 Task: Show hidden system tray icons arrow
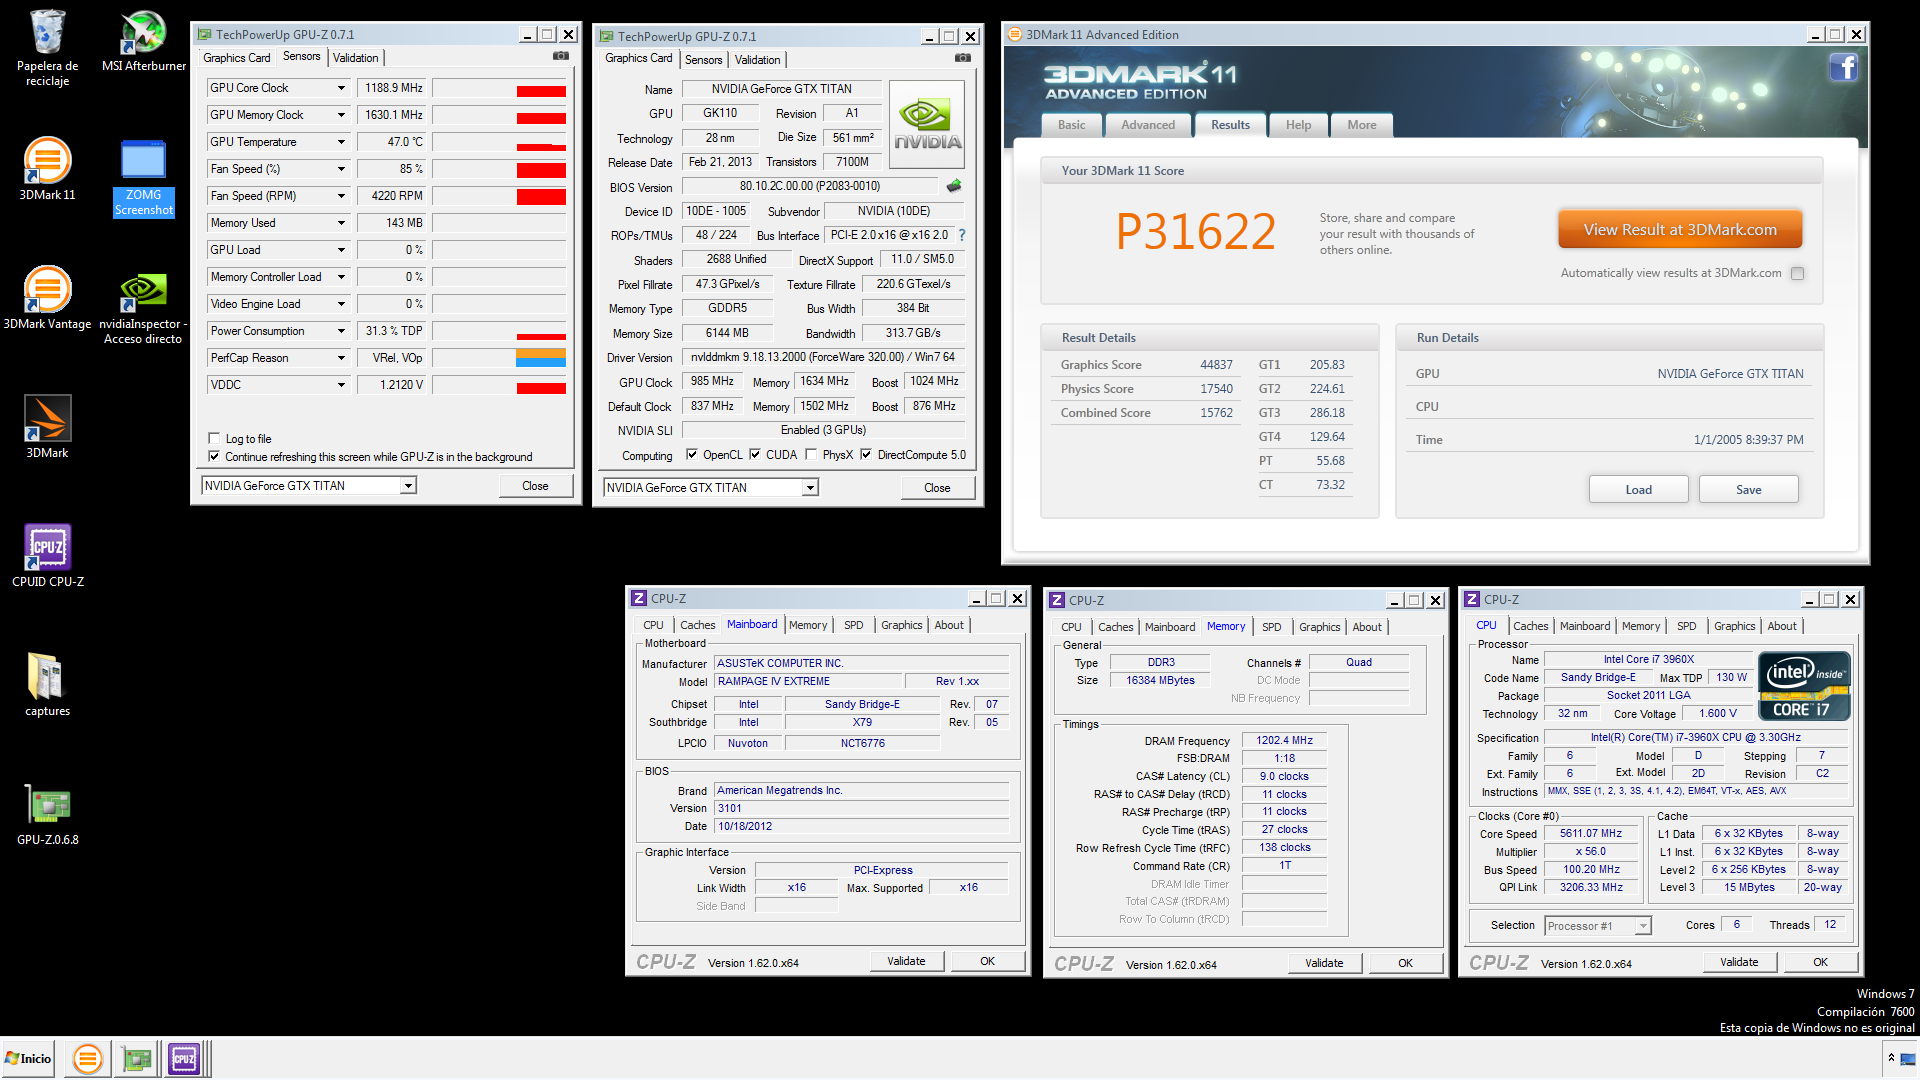tap(1891, 1059)
